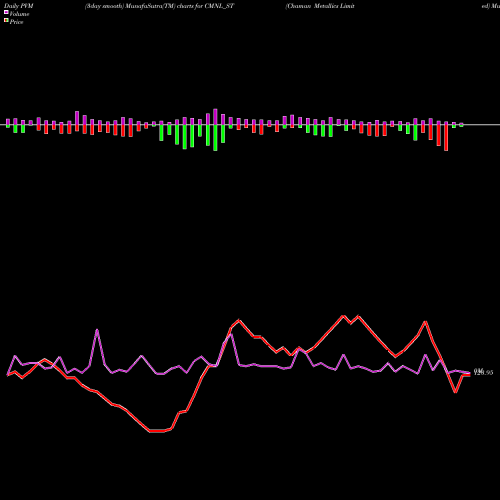Click the 'Chaman Metallics Limit' company name text
500x500 pixels.
click(x=320, y=6)
